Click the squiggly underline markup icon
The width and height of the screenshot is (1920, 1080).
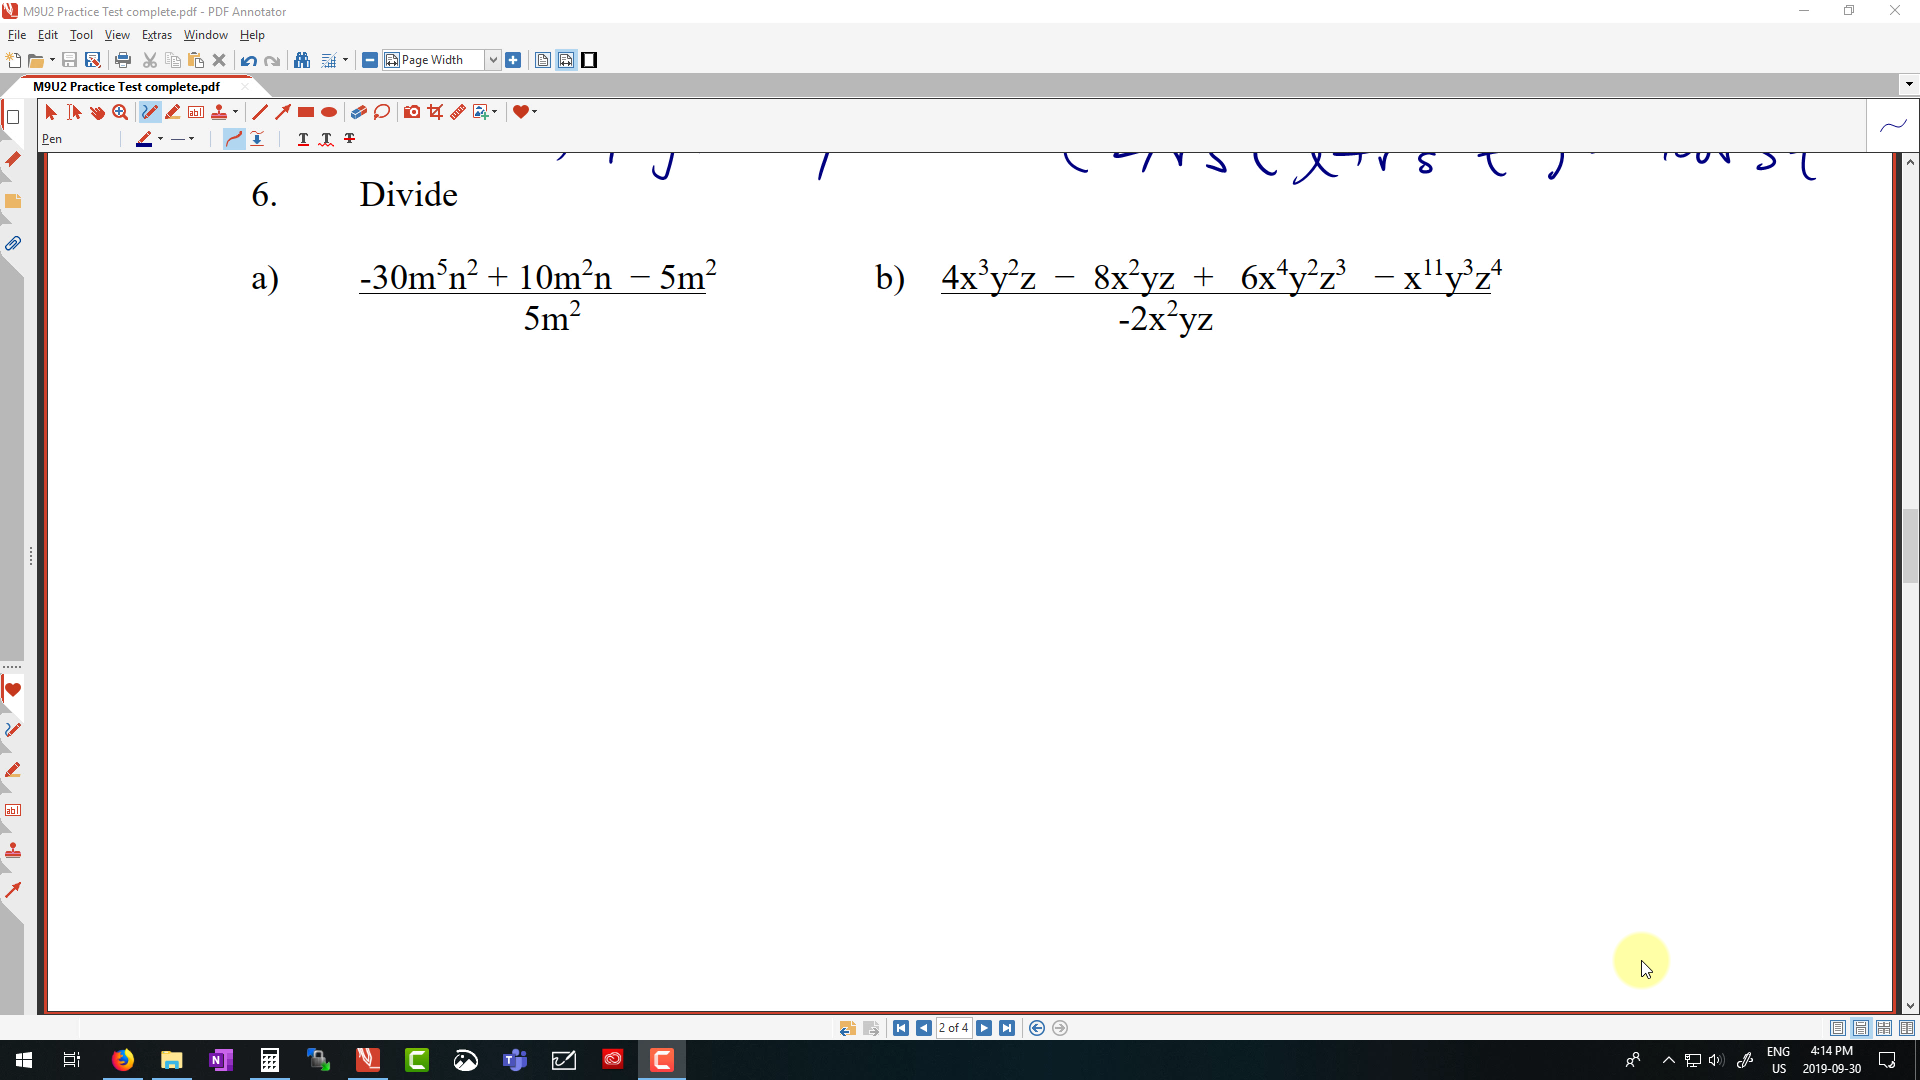(x=326, y=139)
